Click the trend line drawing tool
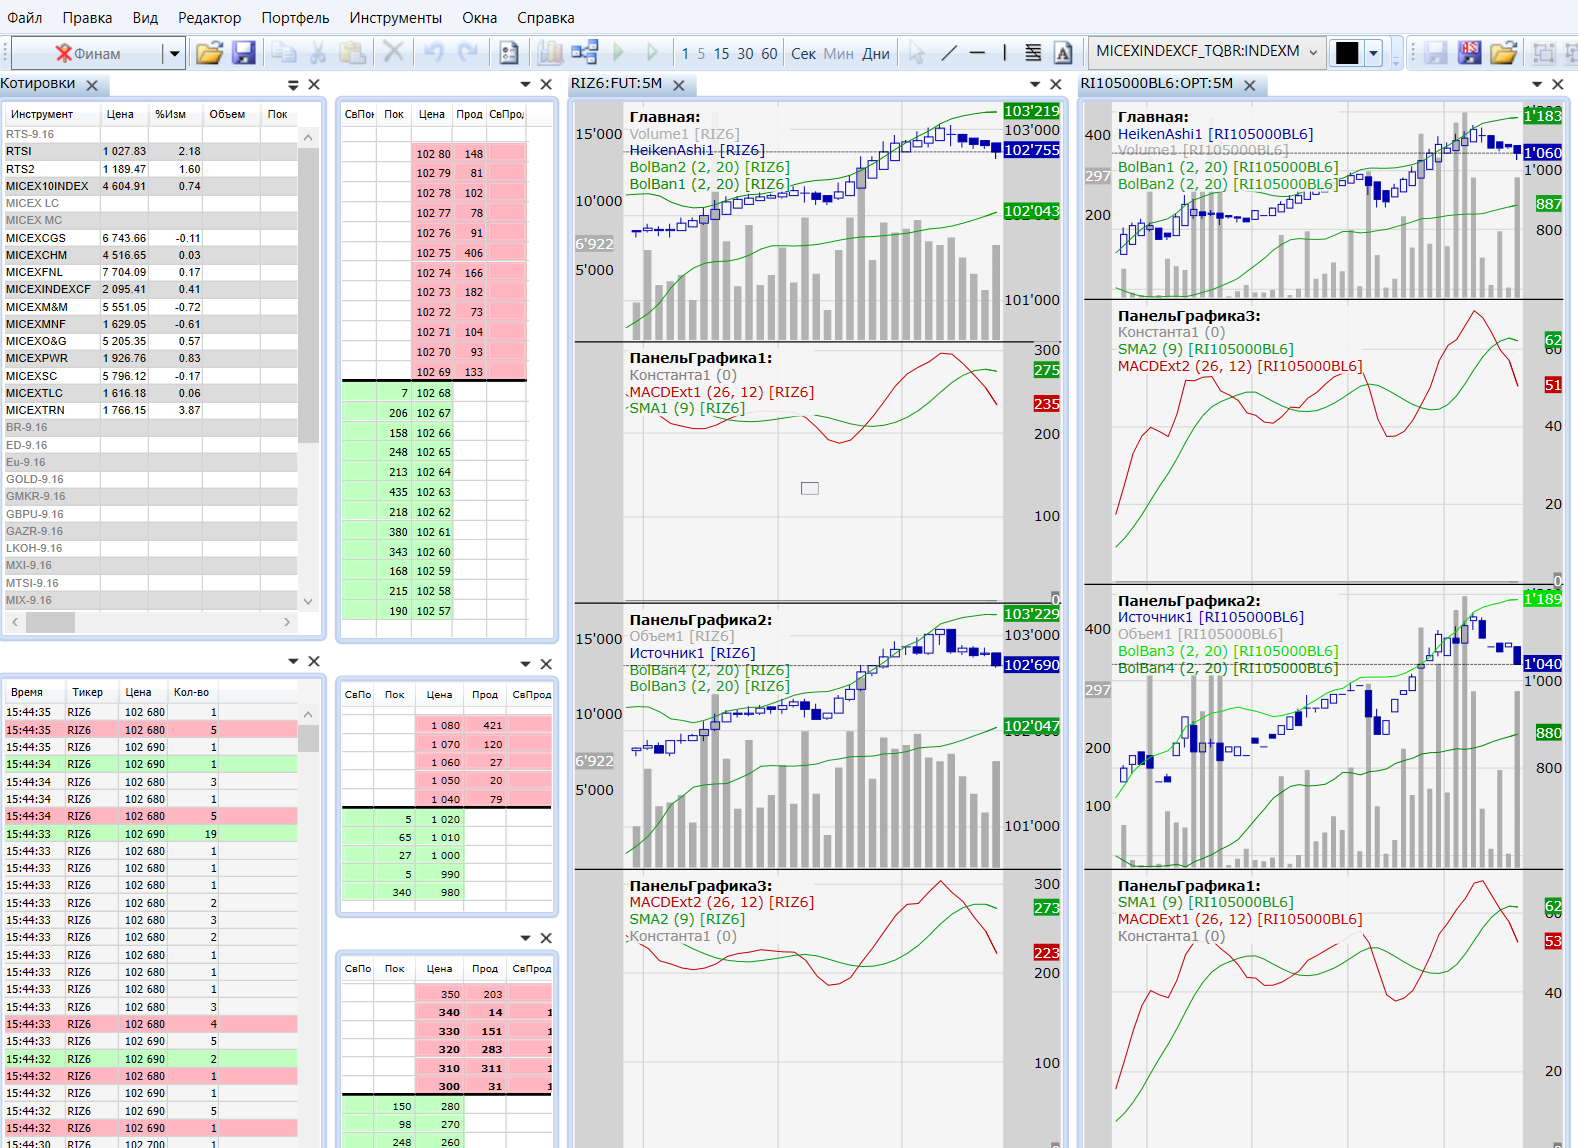Image resolution: width=1578 pixels, height=1148 pixels. click(949, 53)
